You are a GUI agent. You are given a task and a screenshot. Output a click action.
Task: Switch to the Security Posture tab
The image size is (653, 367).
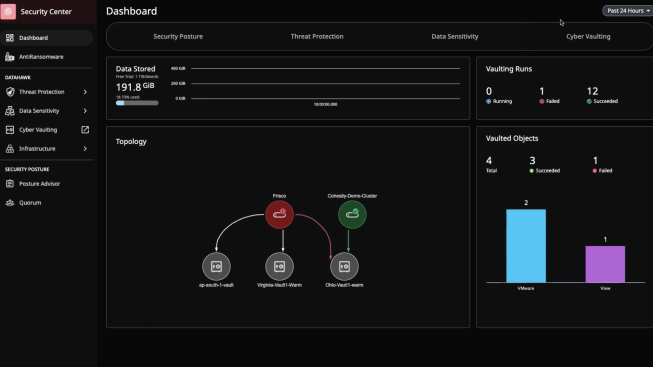(x=178, y=37)
